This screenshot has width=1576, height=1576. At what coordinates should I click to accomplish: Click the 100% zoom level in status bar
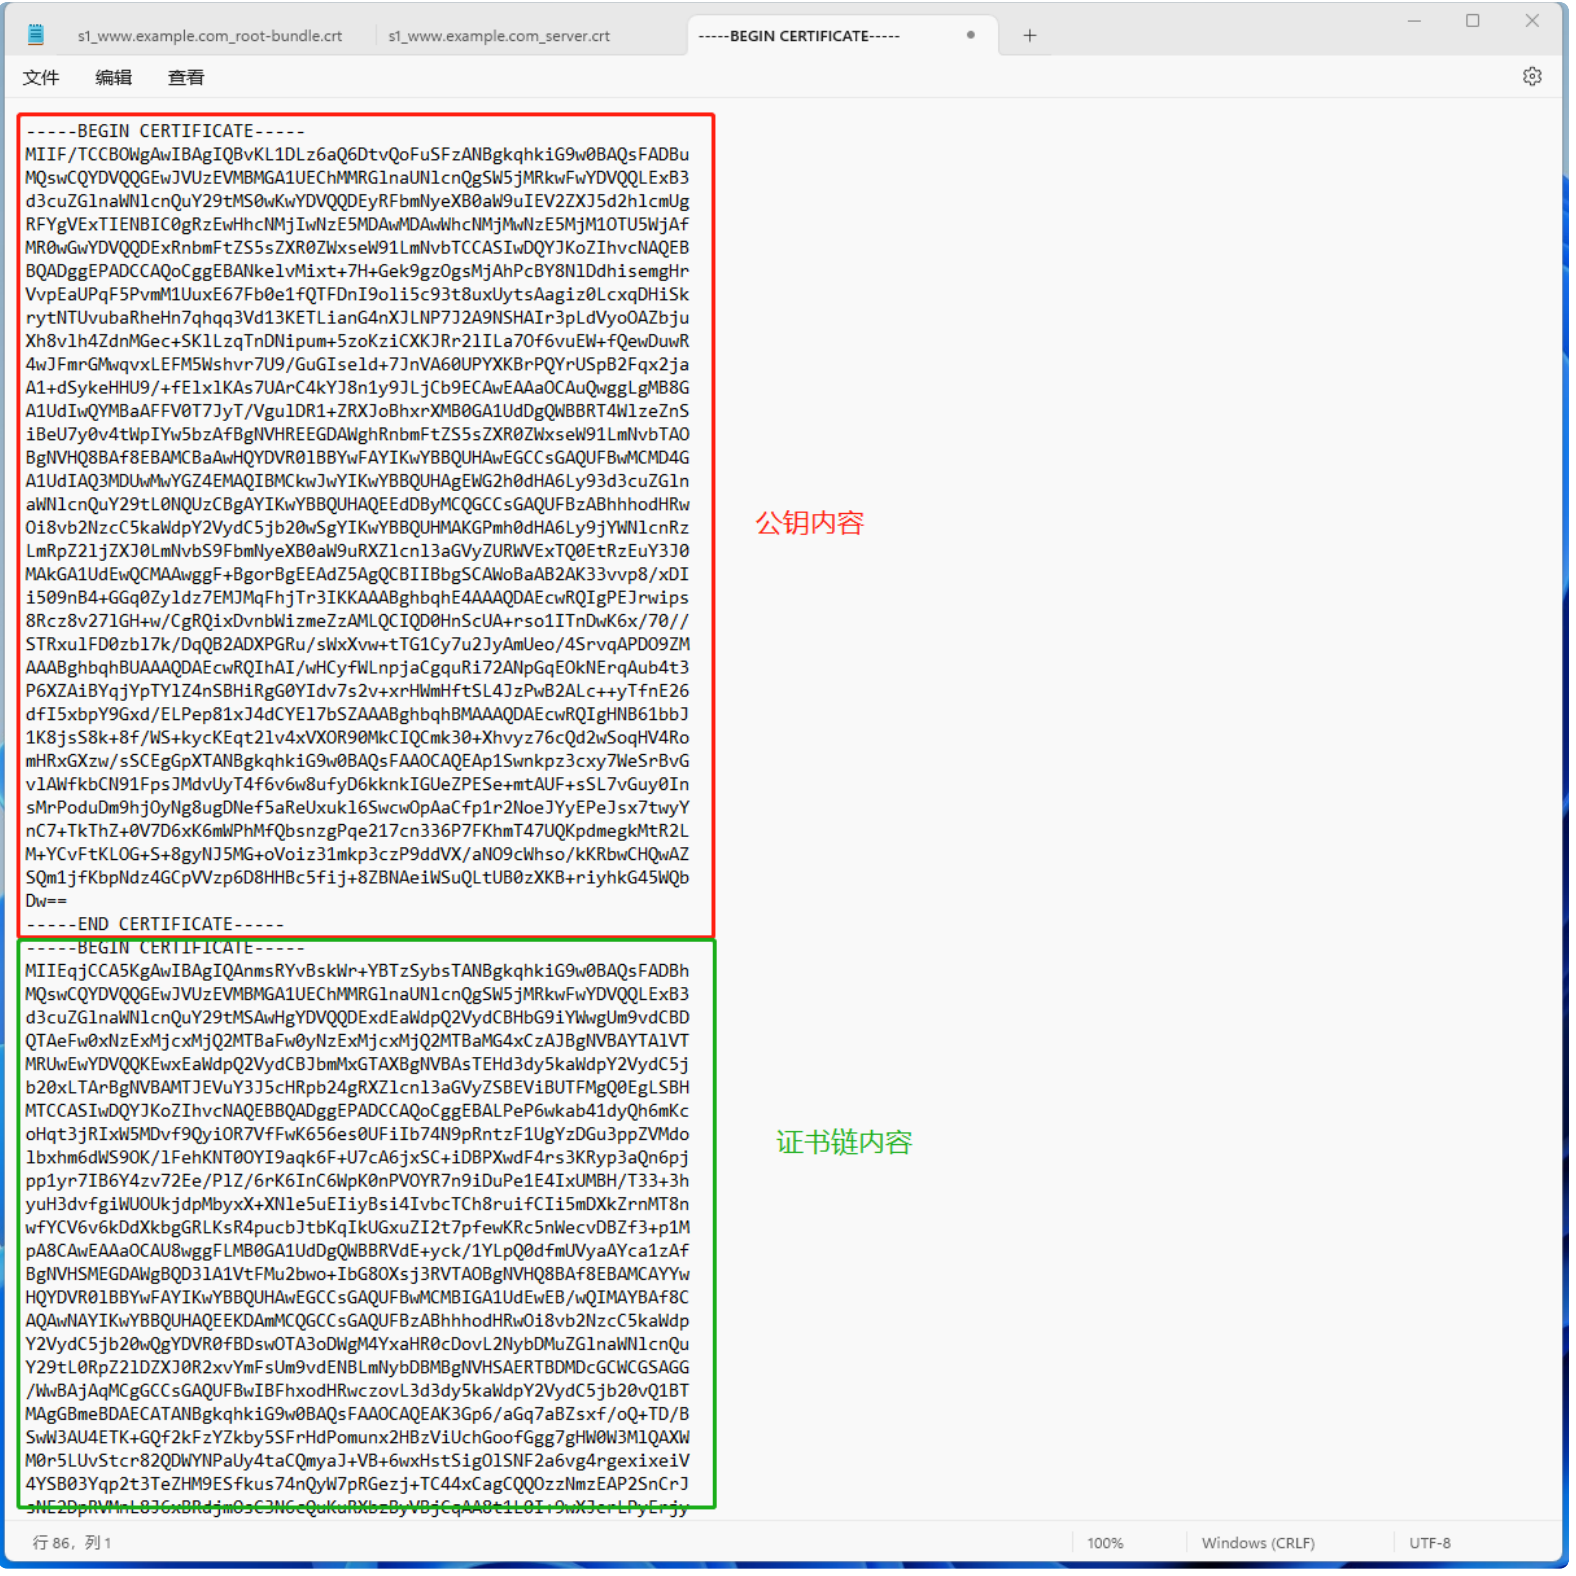coord(1104,1543)
